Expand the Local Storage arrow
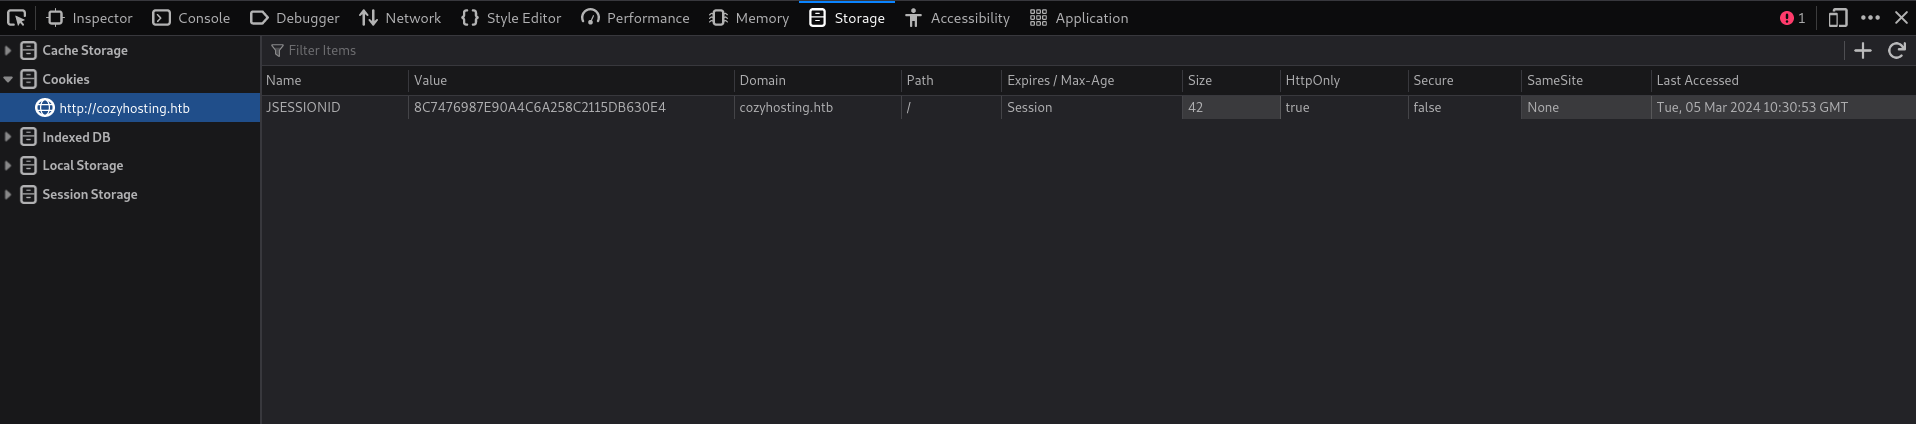The image size is (1916, 424). pos(8,166)
